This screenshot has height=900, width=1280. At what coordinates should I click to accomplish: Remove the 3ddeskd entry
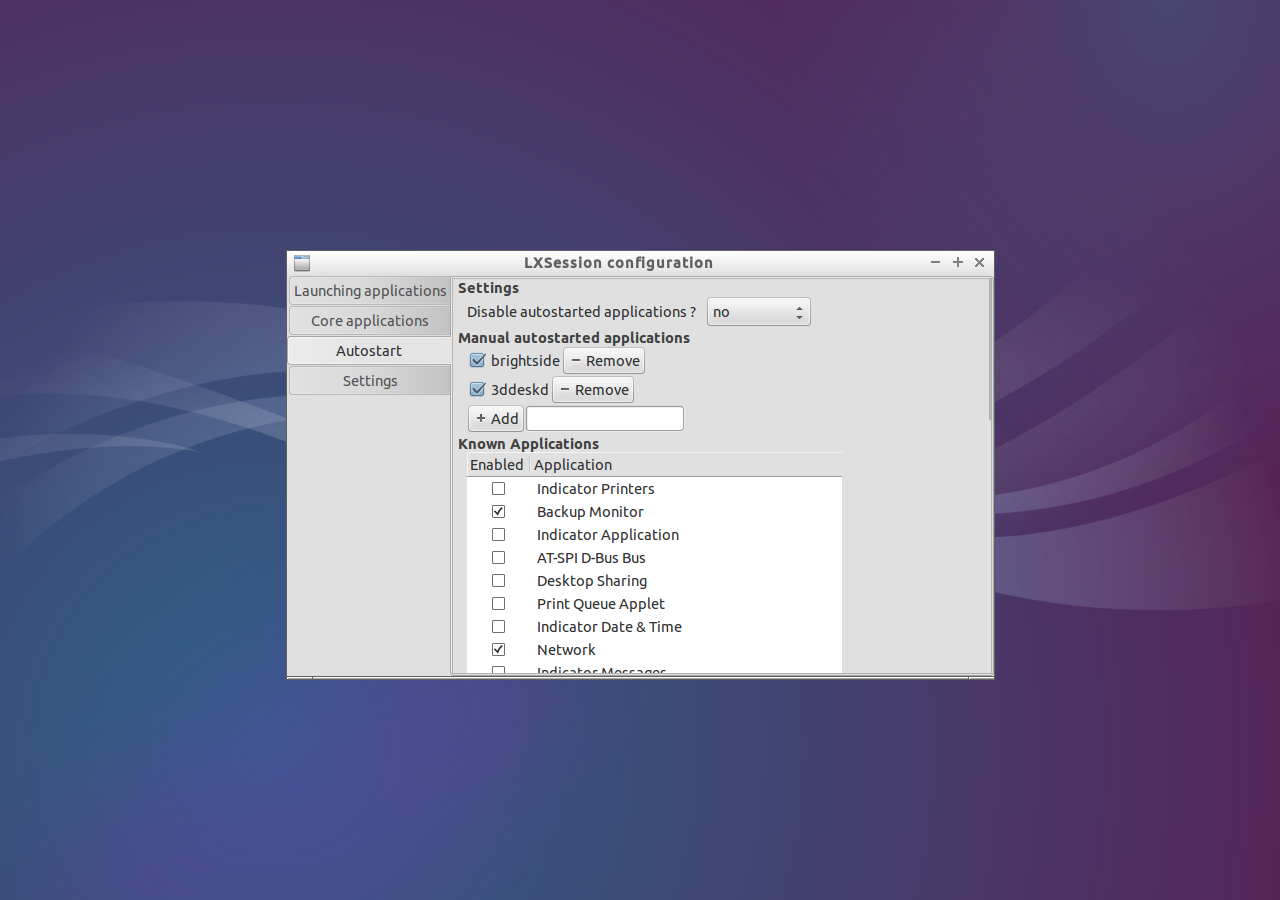coord(593,390)
